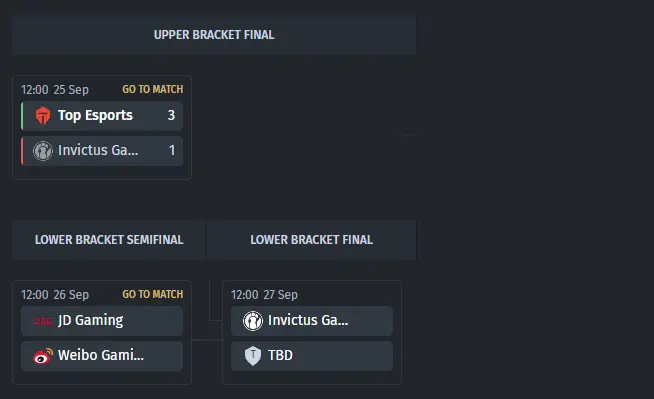Click the TBD team row
The height and width of the screenshot is (399, 654).
point(312,356)
